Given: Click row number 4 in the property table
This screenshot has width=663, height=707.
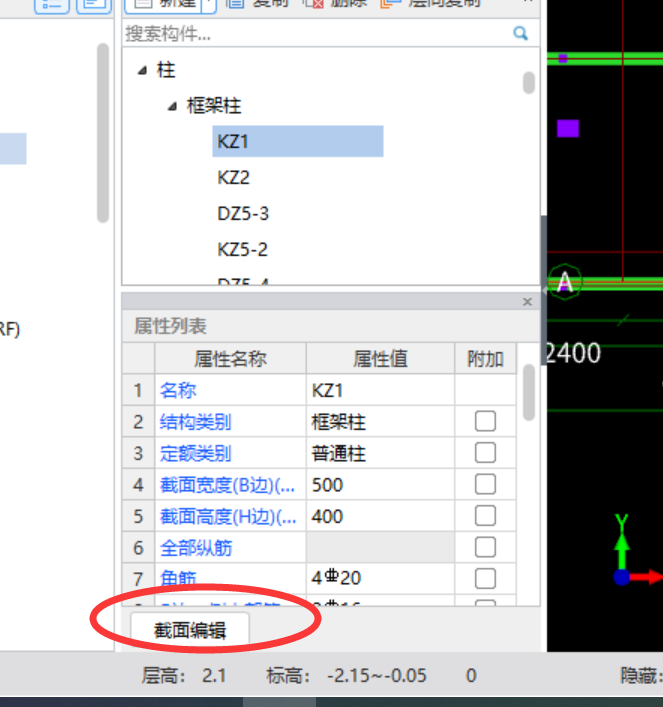Looking at the screenshot, I should tap(138, 485).
